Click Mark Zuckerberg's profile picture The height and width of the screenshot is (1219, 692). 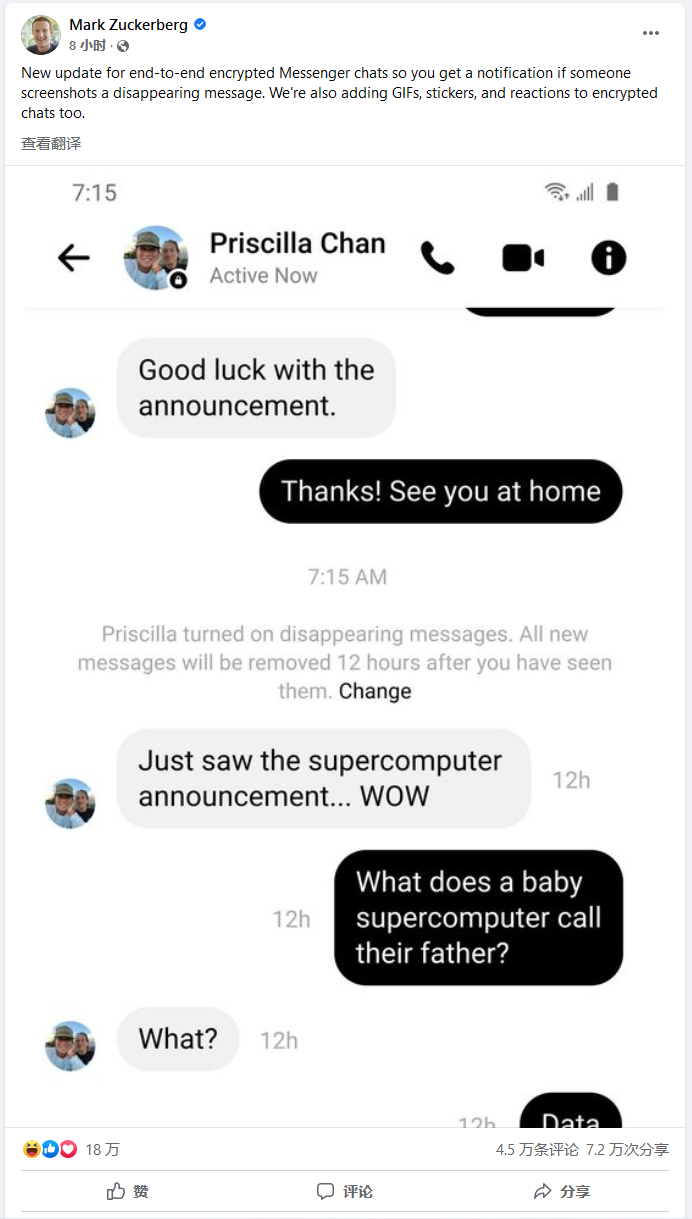pyautogui.click(x=40, y=35)
